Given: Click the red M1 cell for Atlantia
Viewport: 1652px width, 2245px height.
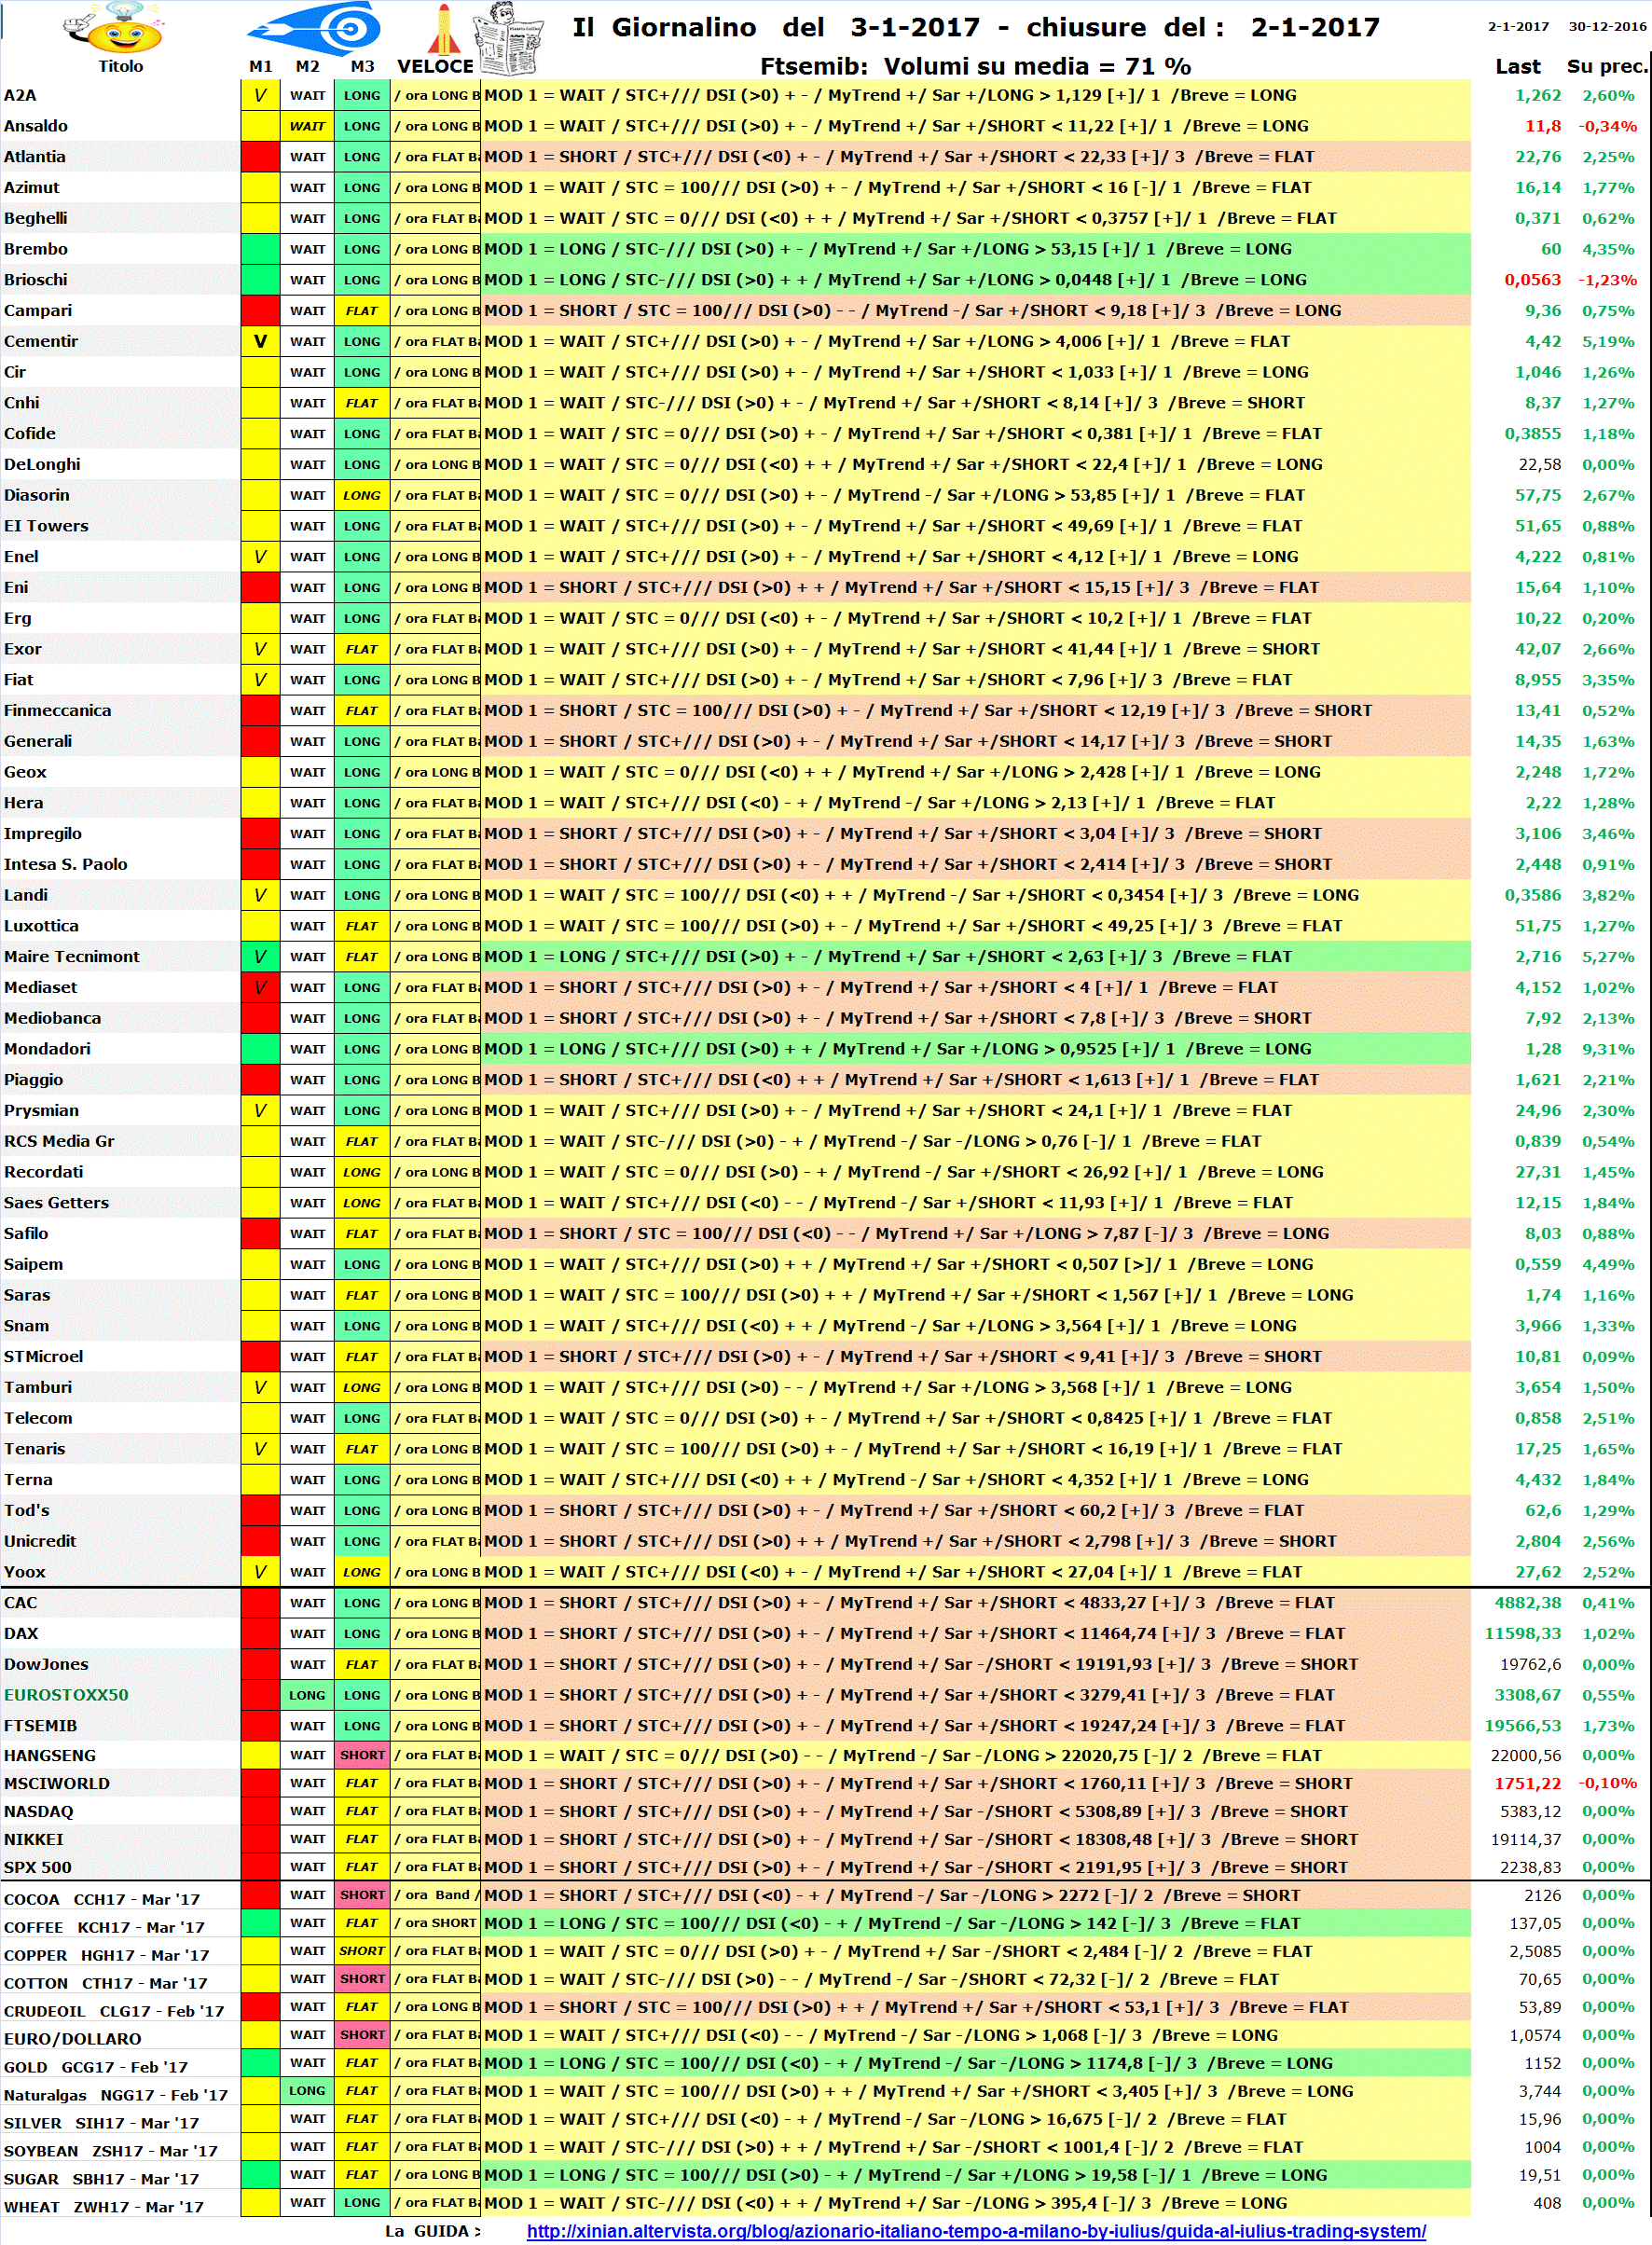Looking at the screenshot, I should [x=260, y=156].
